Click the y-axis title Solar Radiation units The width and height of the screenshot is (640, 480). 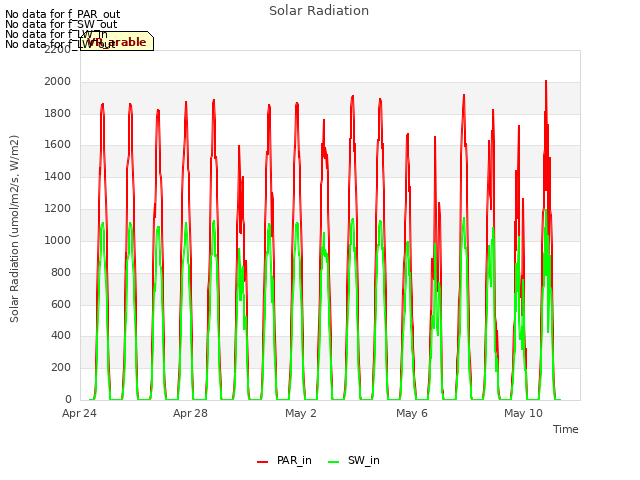pos(14,229)
